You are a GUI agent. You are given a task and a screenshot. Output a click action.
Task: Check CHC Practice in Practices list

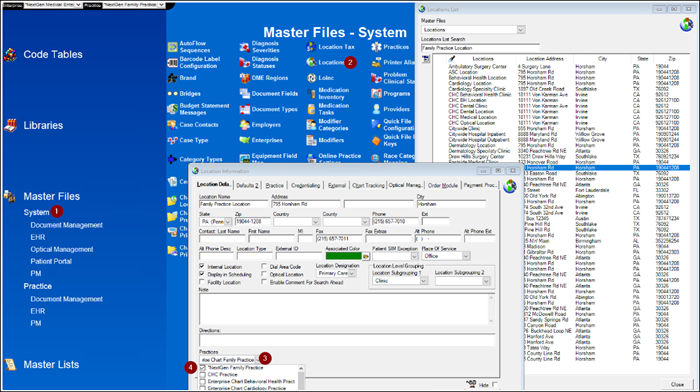(x=203, y=375)
